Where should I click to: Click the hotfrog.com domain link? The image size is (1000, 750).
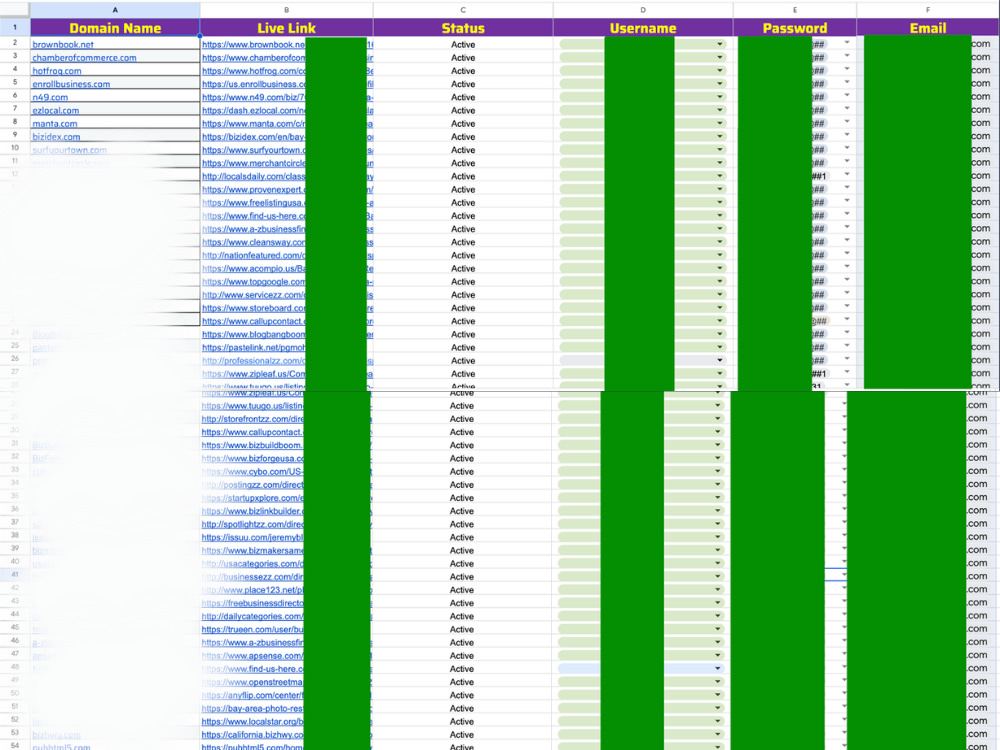(57, 71)
